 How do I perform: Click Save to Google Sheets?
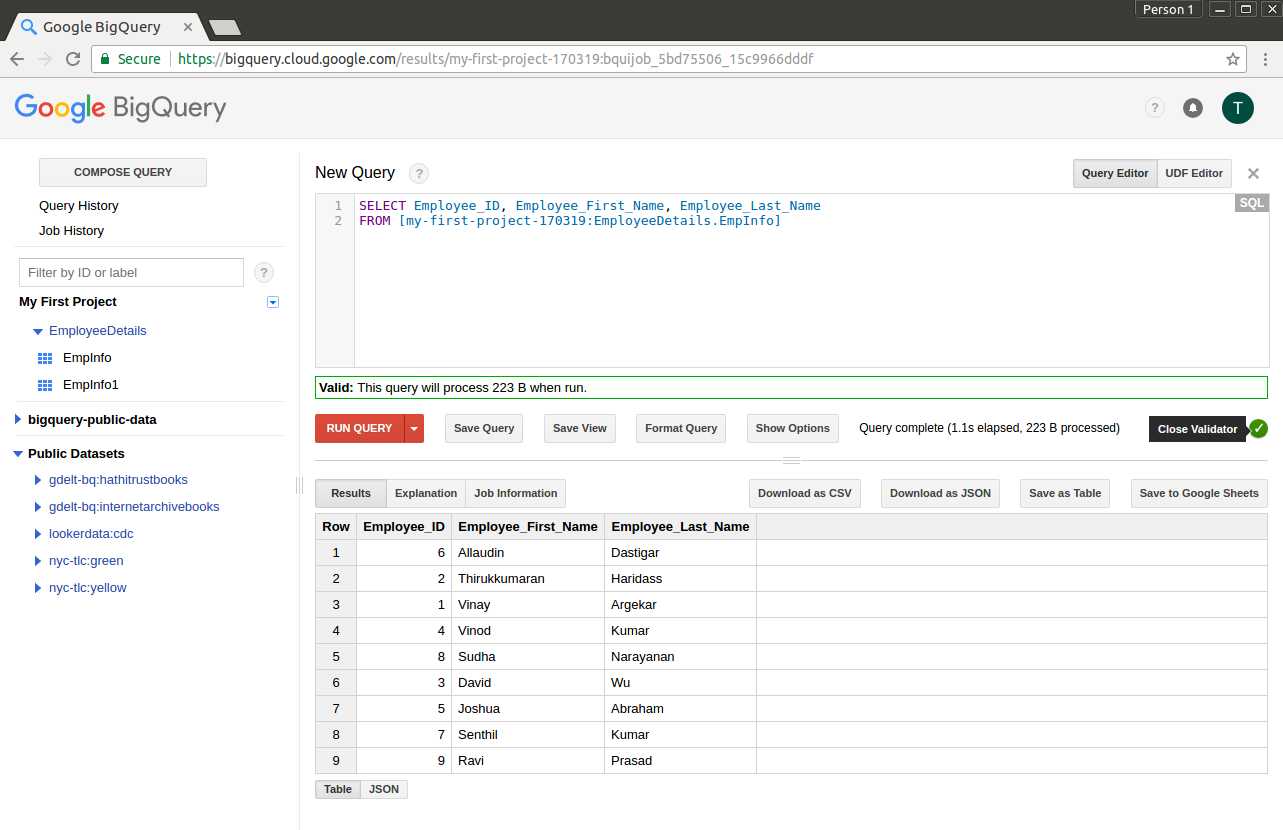click(1199, 493)
